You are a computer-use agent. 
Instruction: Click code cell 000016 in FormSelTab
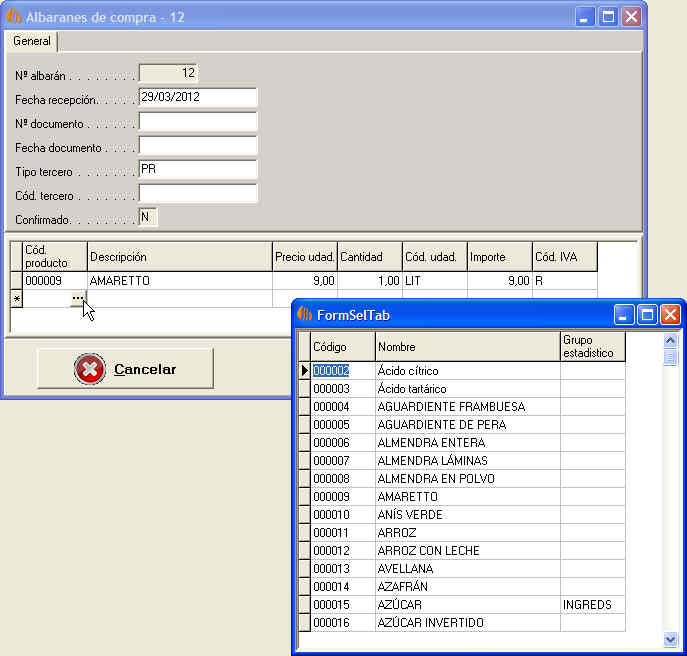pyautogui.click(x=343, y=622)
